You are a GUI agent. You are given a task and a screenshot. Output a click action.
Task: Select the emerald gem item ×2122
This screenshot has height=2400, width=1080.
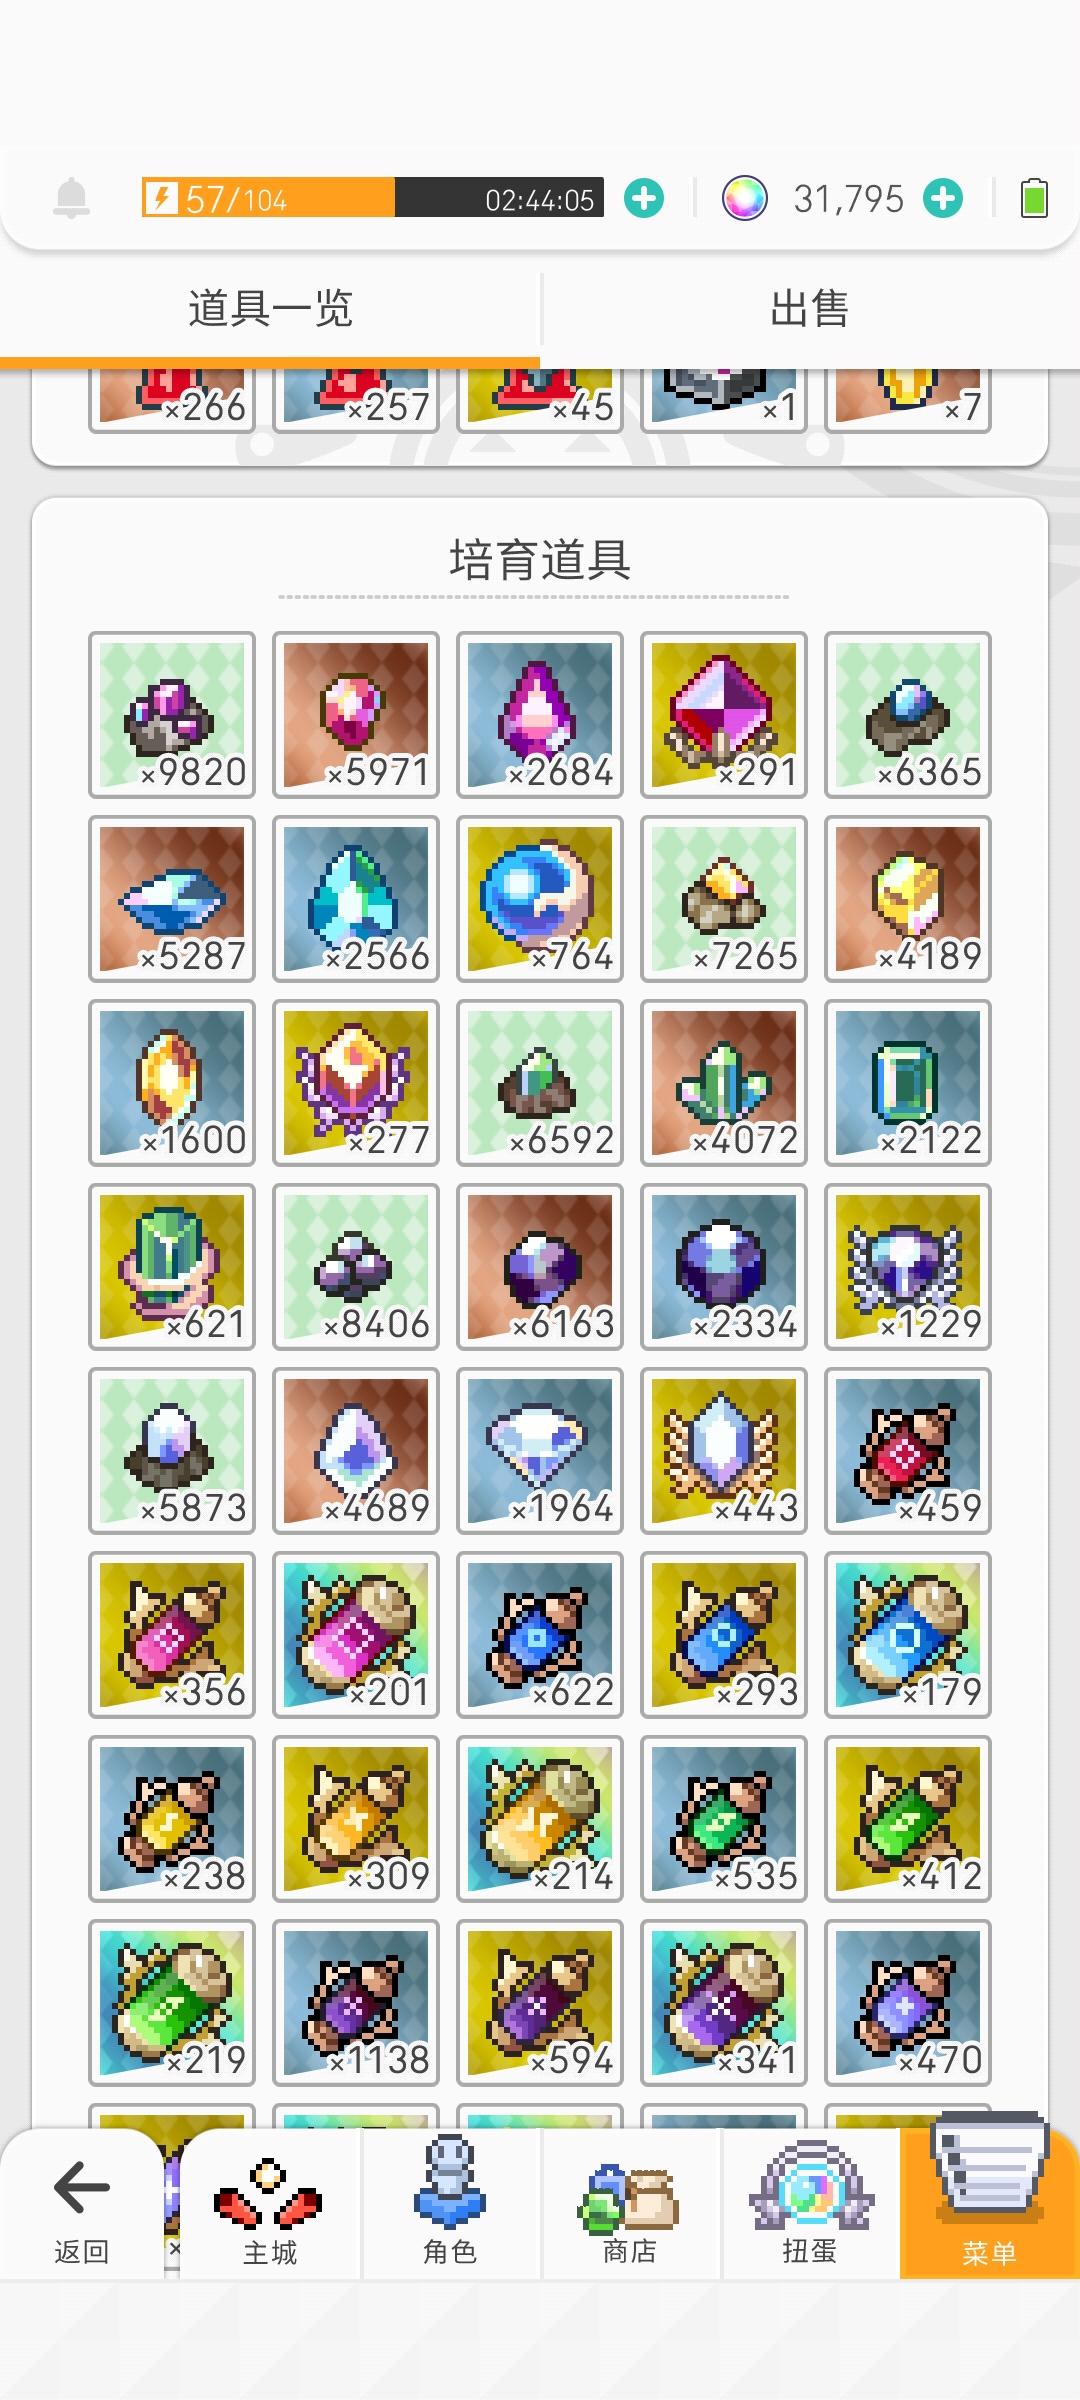point(908,1083)
